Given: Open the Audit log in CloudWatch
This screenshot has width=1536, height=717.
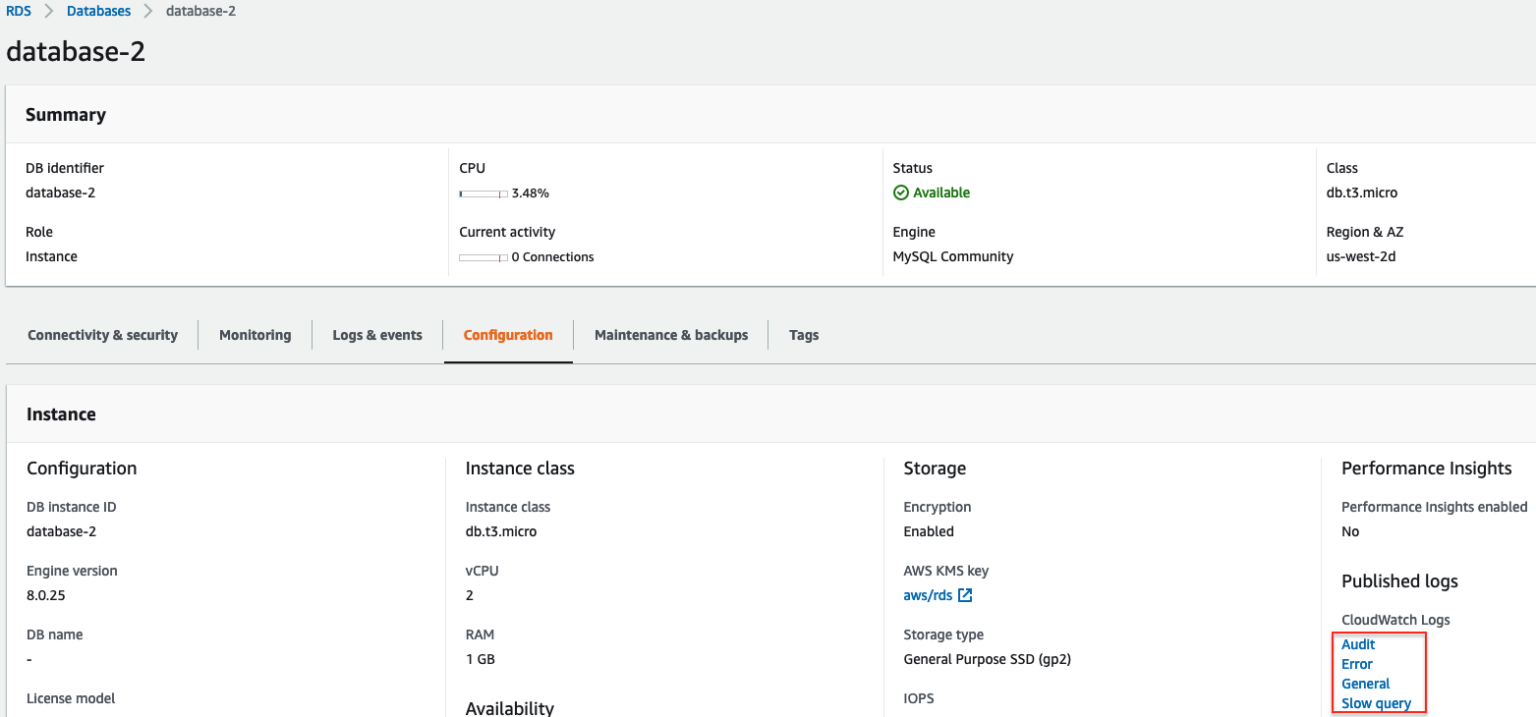Looking at the screenshot, I should [1357, 644].
